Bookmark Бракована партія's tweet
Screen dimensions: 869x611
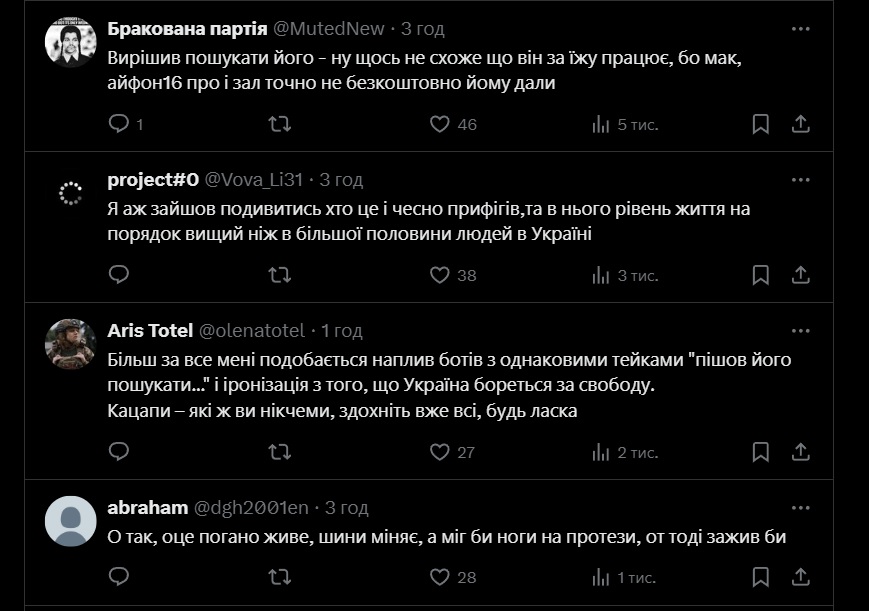point(760,124)
